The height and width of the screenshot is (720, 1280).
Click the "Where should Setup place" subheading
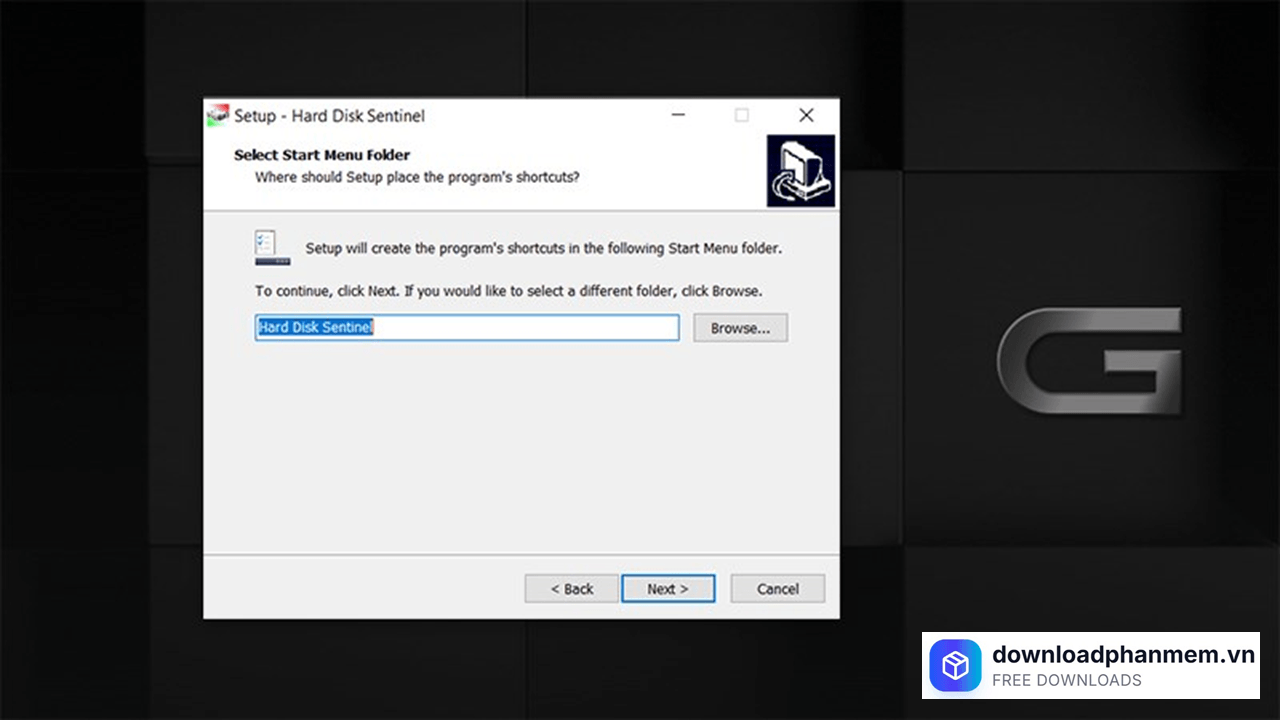pos(417,177)
